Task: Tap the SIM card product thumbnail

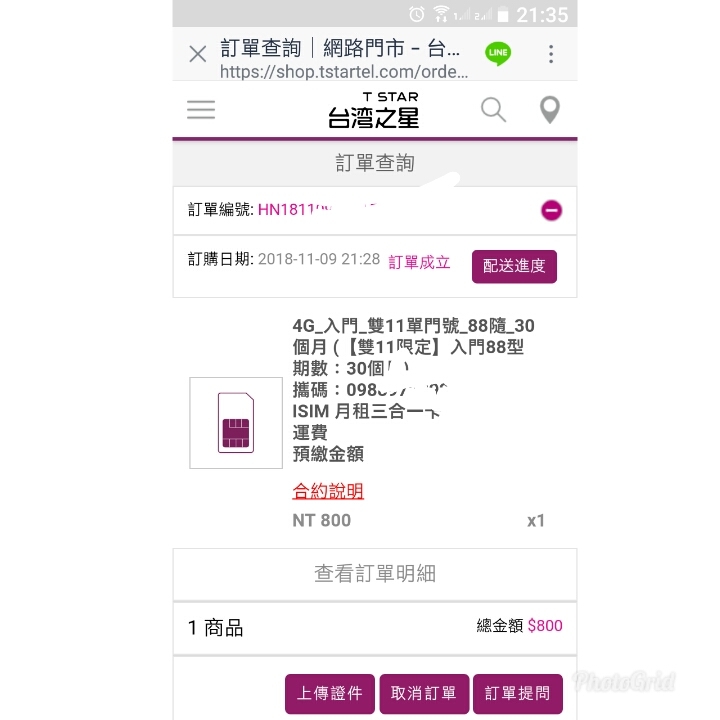Action: (x=236, y=423)
